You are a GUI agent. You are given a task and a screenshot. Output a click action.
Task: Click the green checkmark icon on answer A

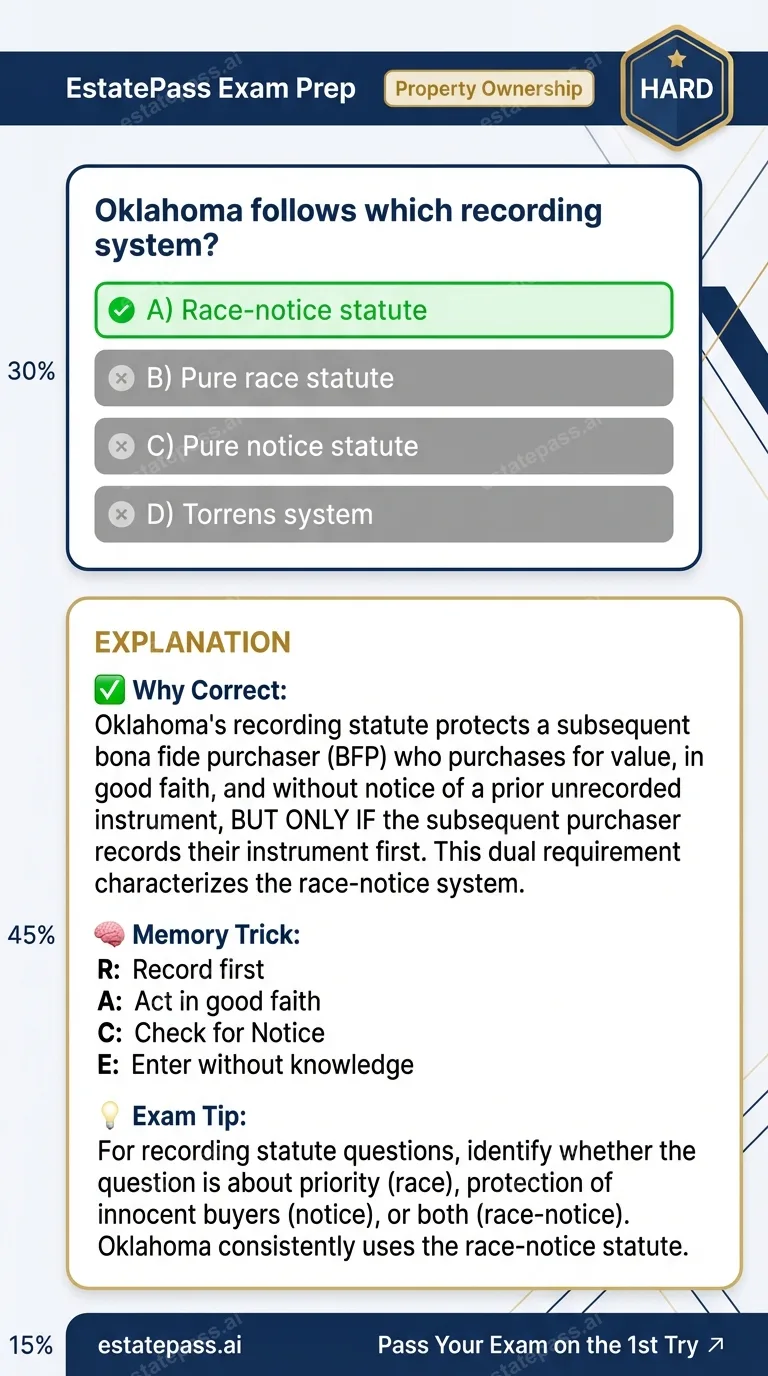[122, 310]
